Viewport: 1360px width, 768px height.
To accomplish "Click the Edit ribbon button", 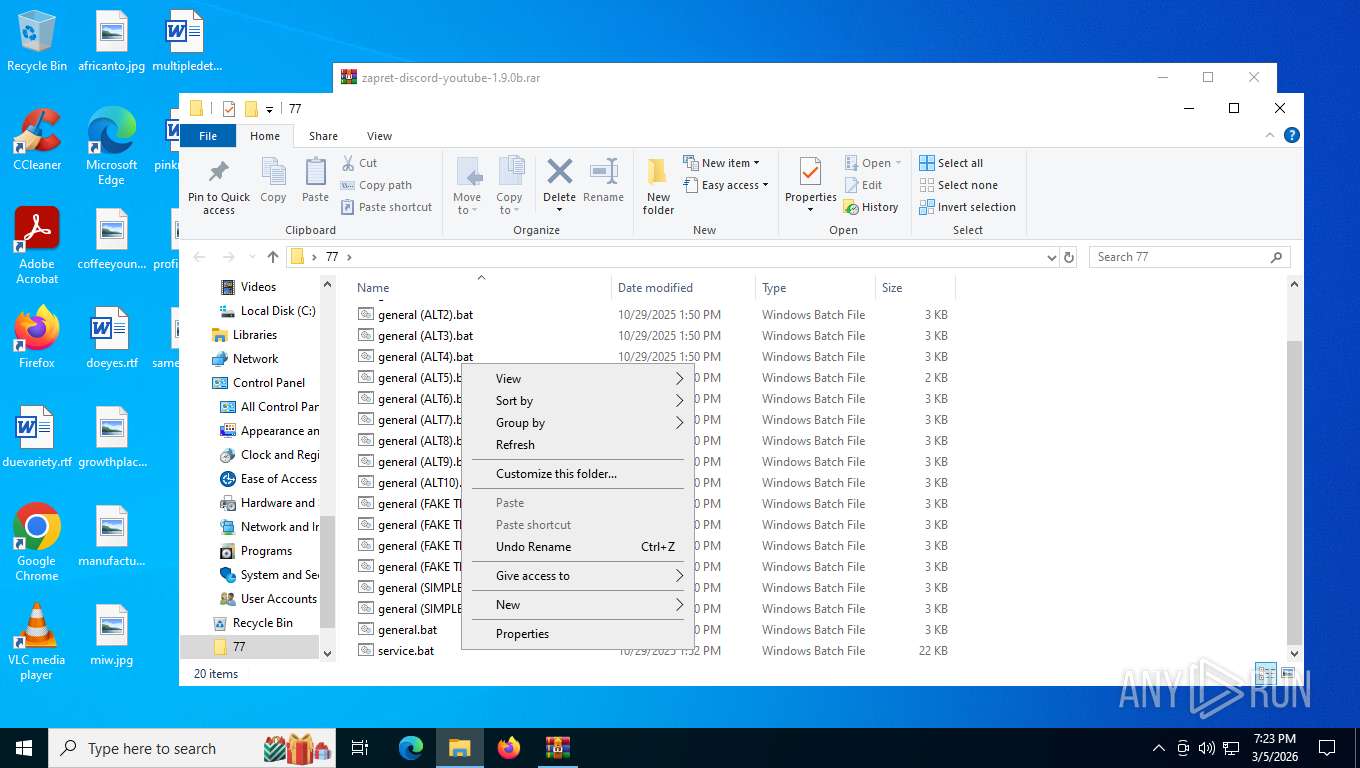I will tap(863, 185).
